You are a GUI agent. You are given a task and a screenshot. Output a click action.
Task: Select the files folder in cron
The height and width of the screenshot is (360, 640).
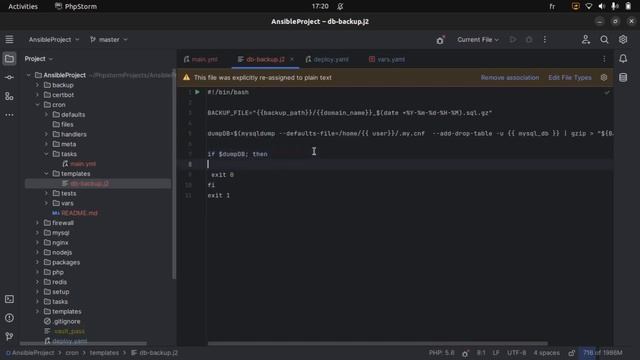(x=67, y=124)
